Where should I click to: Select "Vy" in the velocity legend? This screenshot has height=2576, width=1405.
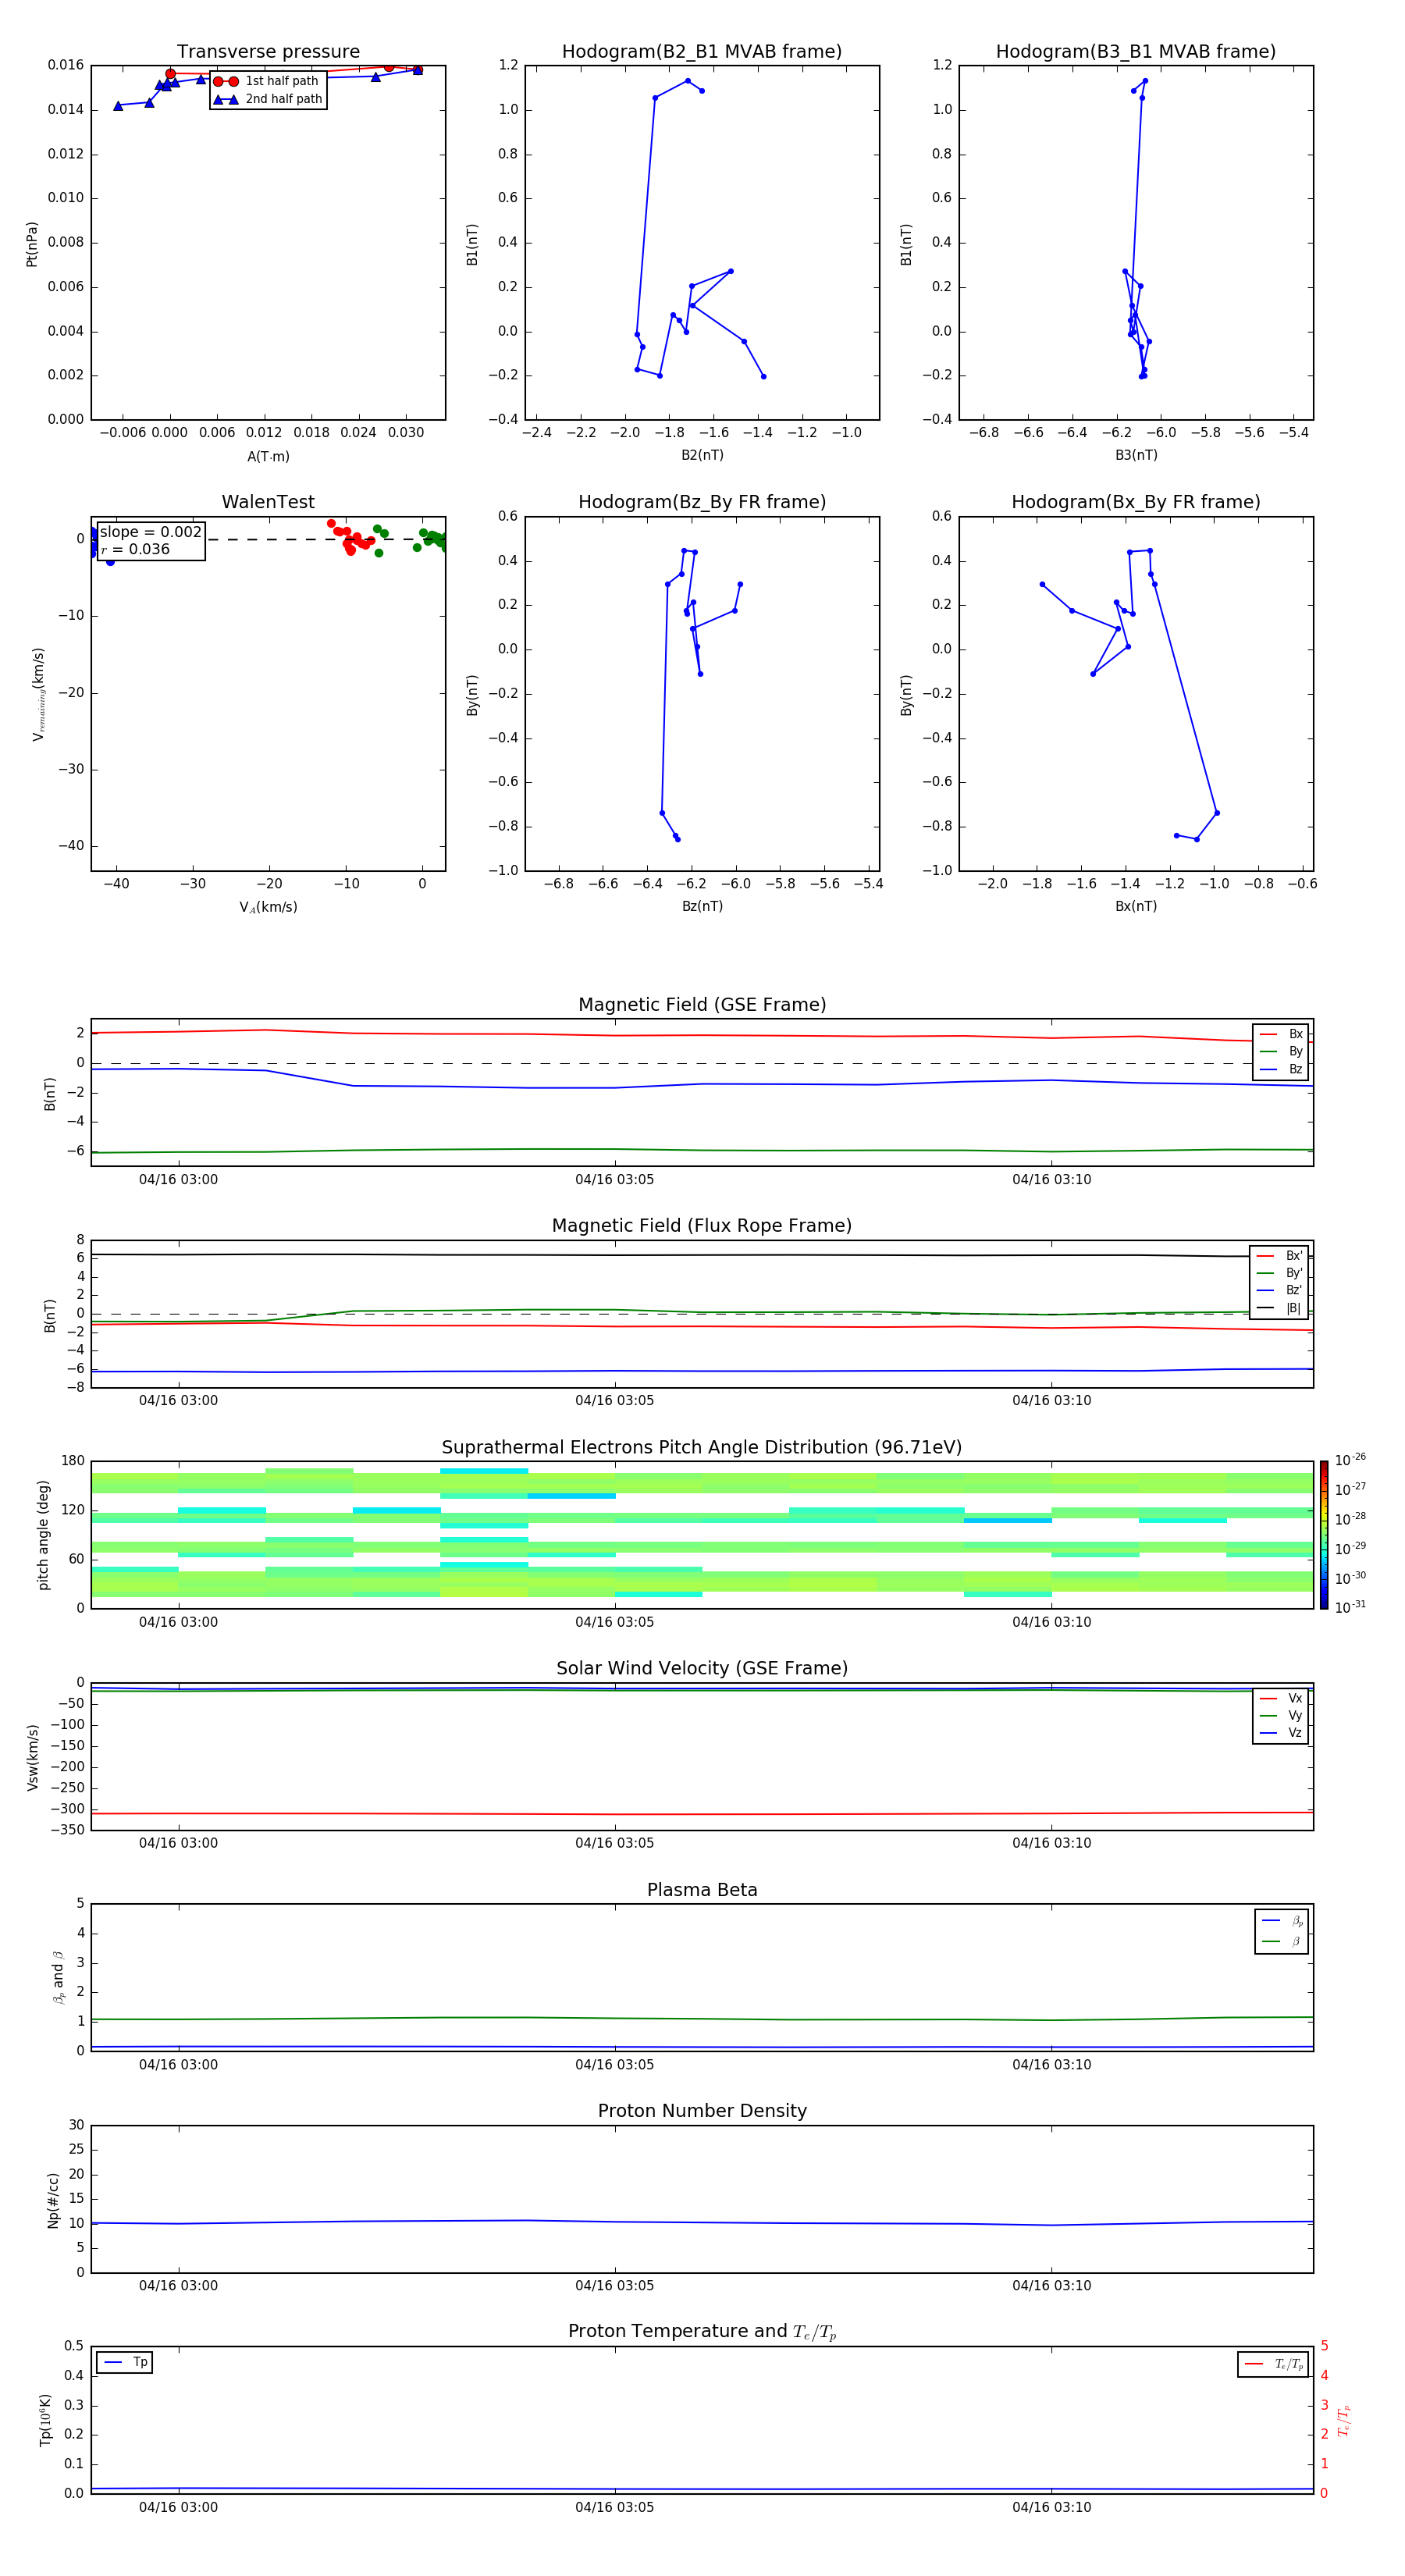point(1295,1715)
